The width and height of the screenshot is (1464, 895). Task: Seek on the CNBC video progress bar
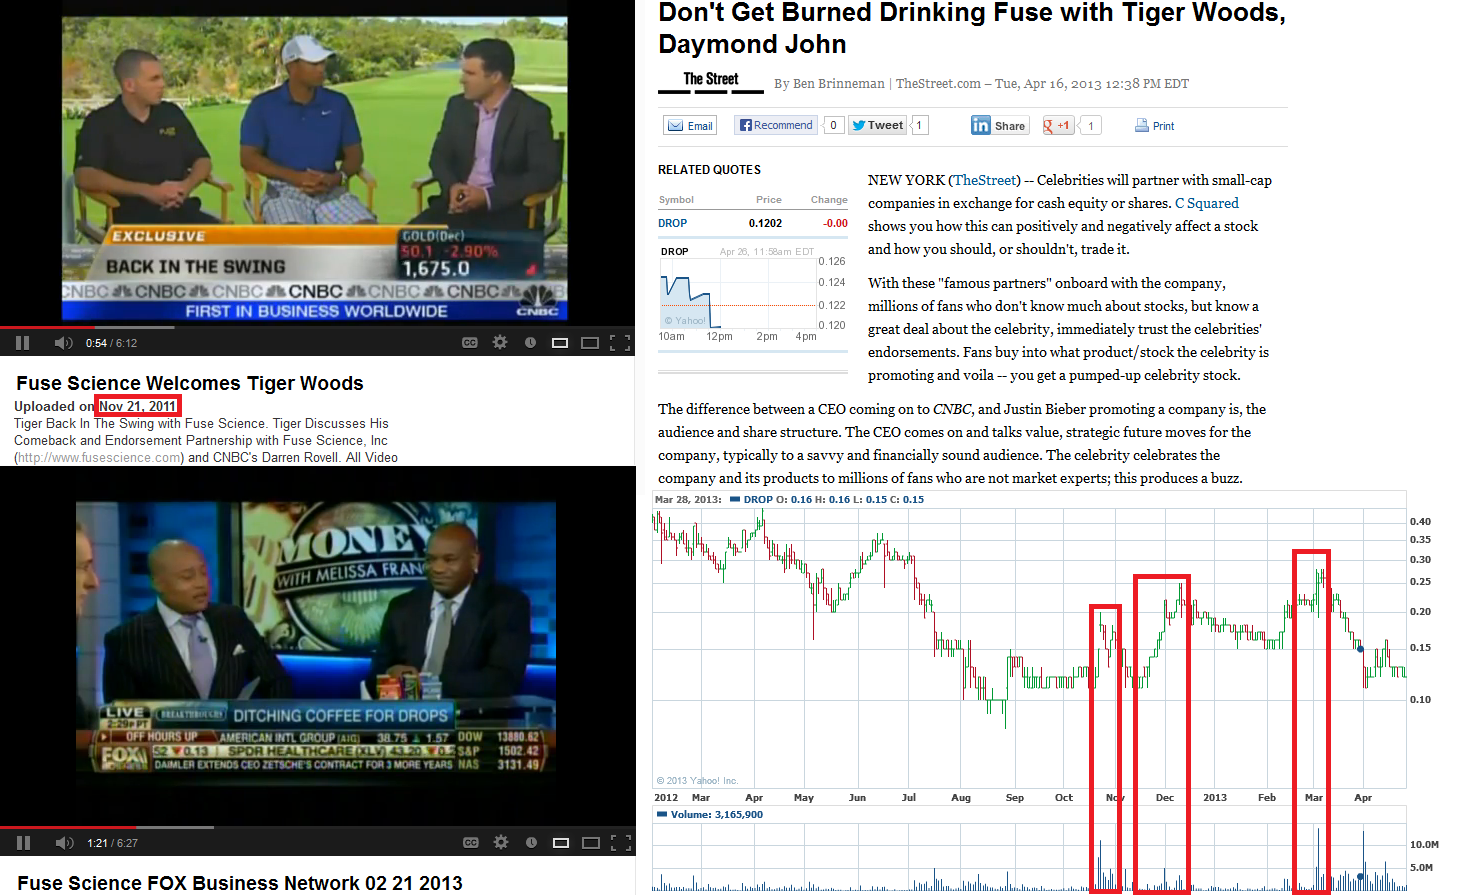pyautogui.click(x=317, y=327)
